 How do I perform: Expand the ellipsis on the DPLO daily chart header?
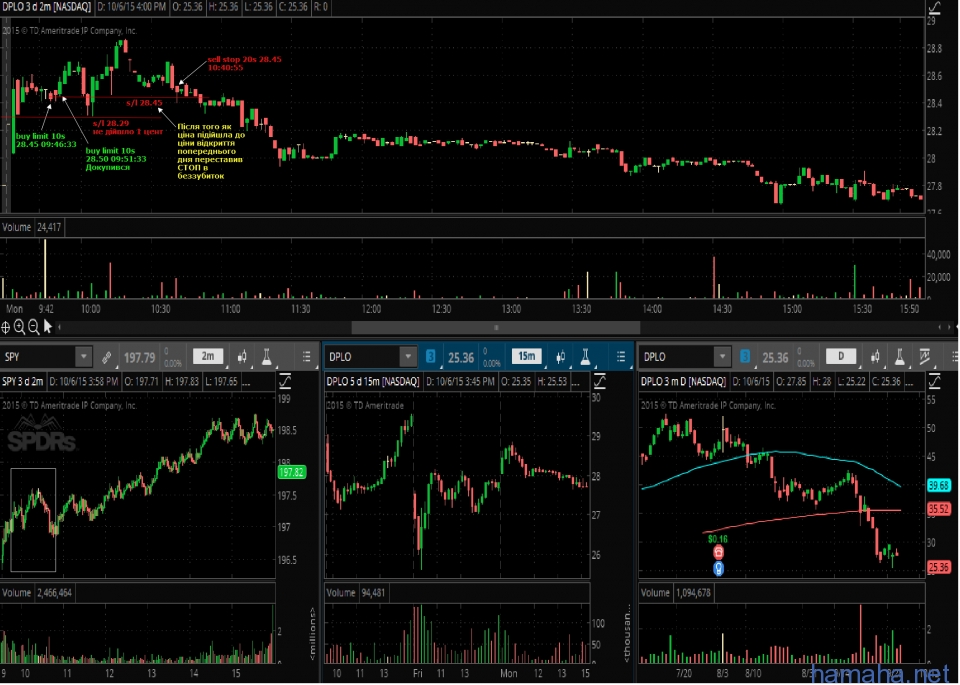[x=910, y=382]
